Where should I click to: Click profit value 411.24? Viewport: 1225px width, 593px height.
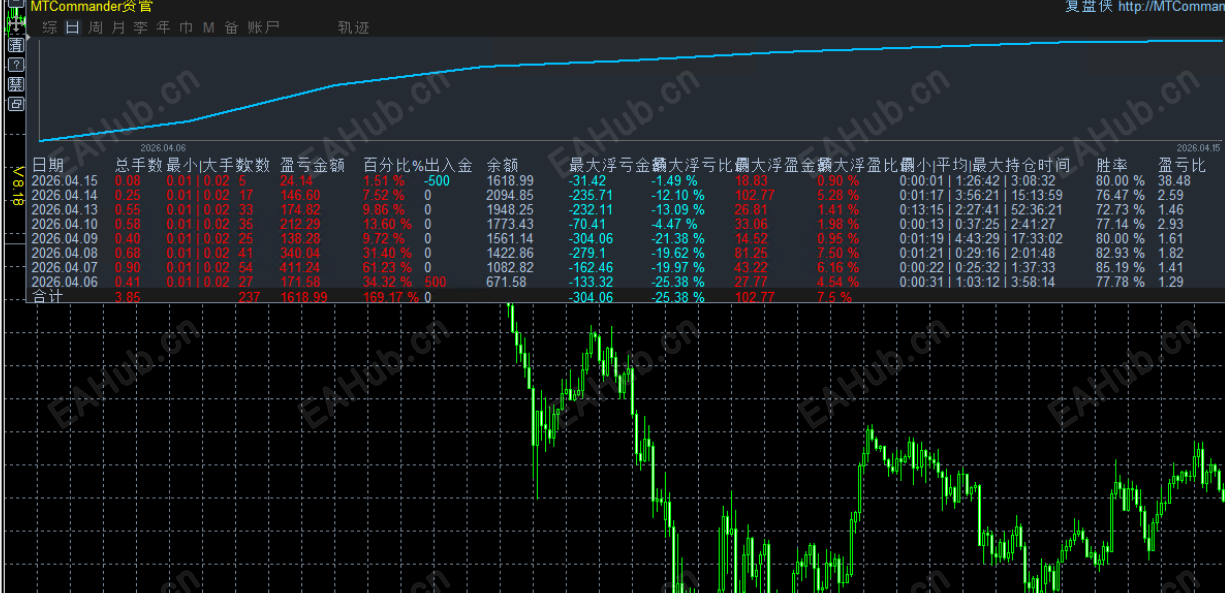pos(301,268)
